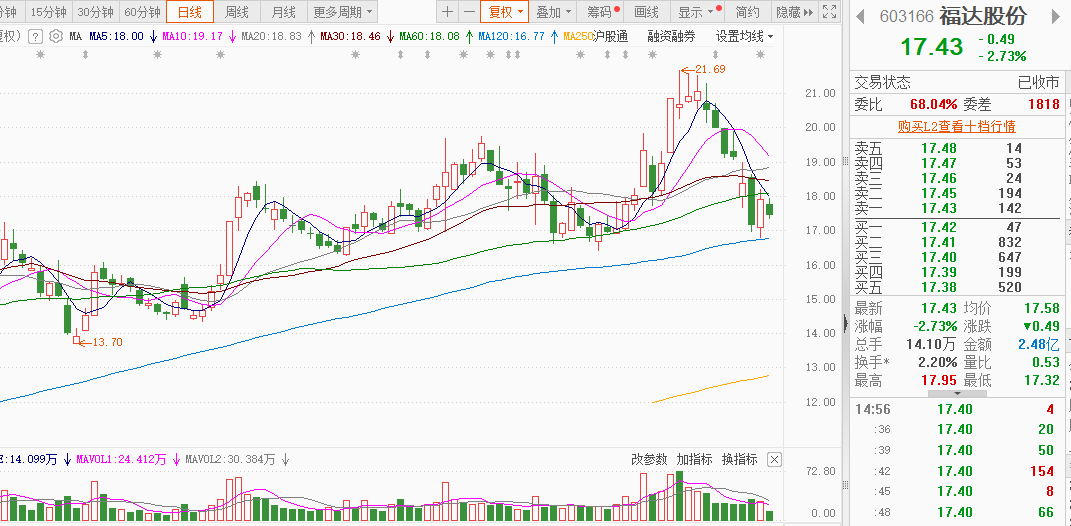The image size is (1071, 526).
Task: Click the 已收市 trading status text
Action: [1038, 83]
